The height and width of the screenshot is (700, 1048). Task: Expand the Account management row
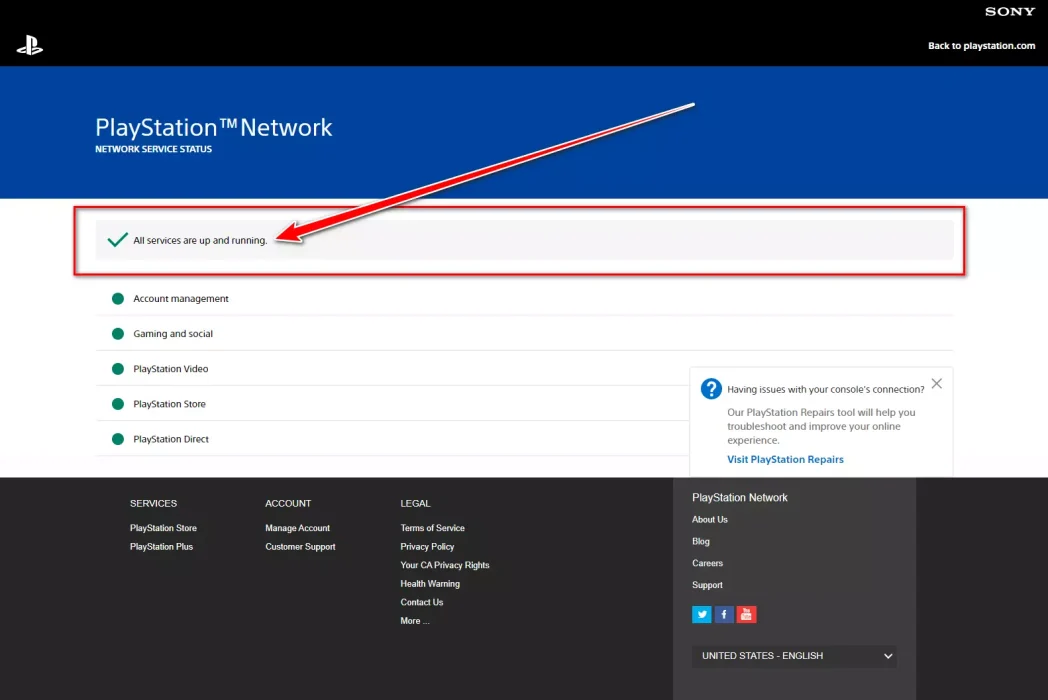coord(525,298)
